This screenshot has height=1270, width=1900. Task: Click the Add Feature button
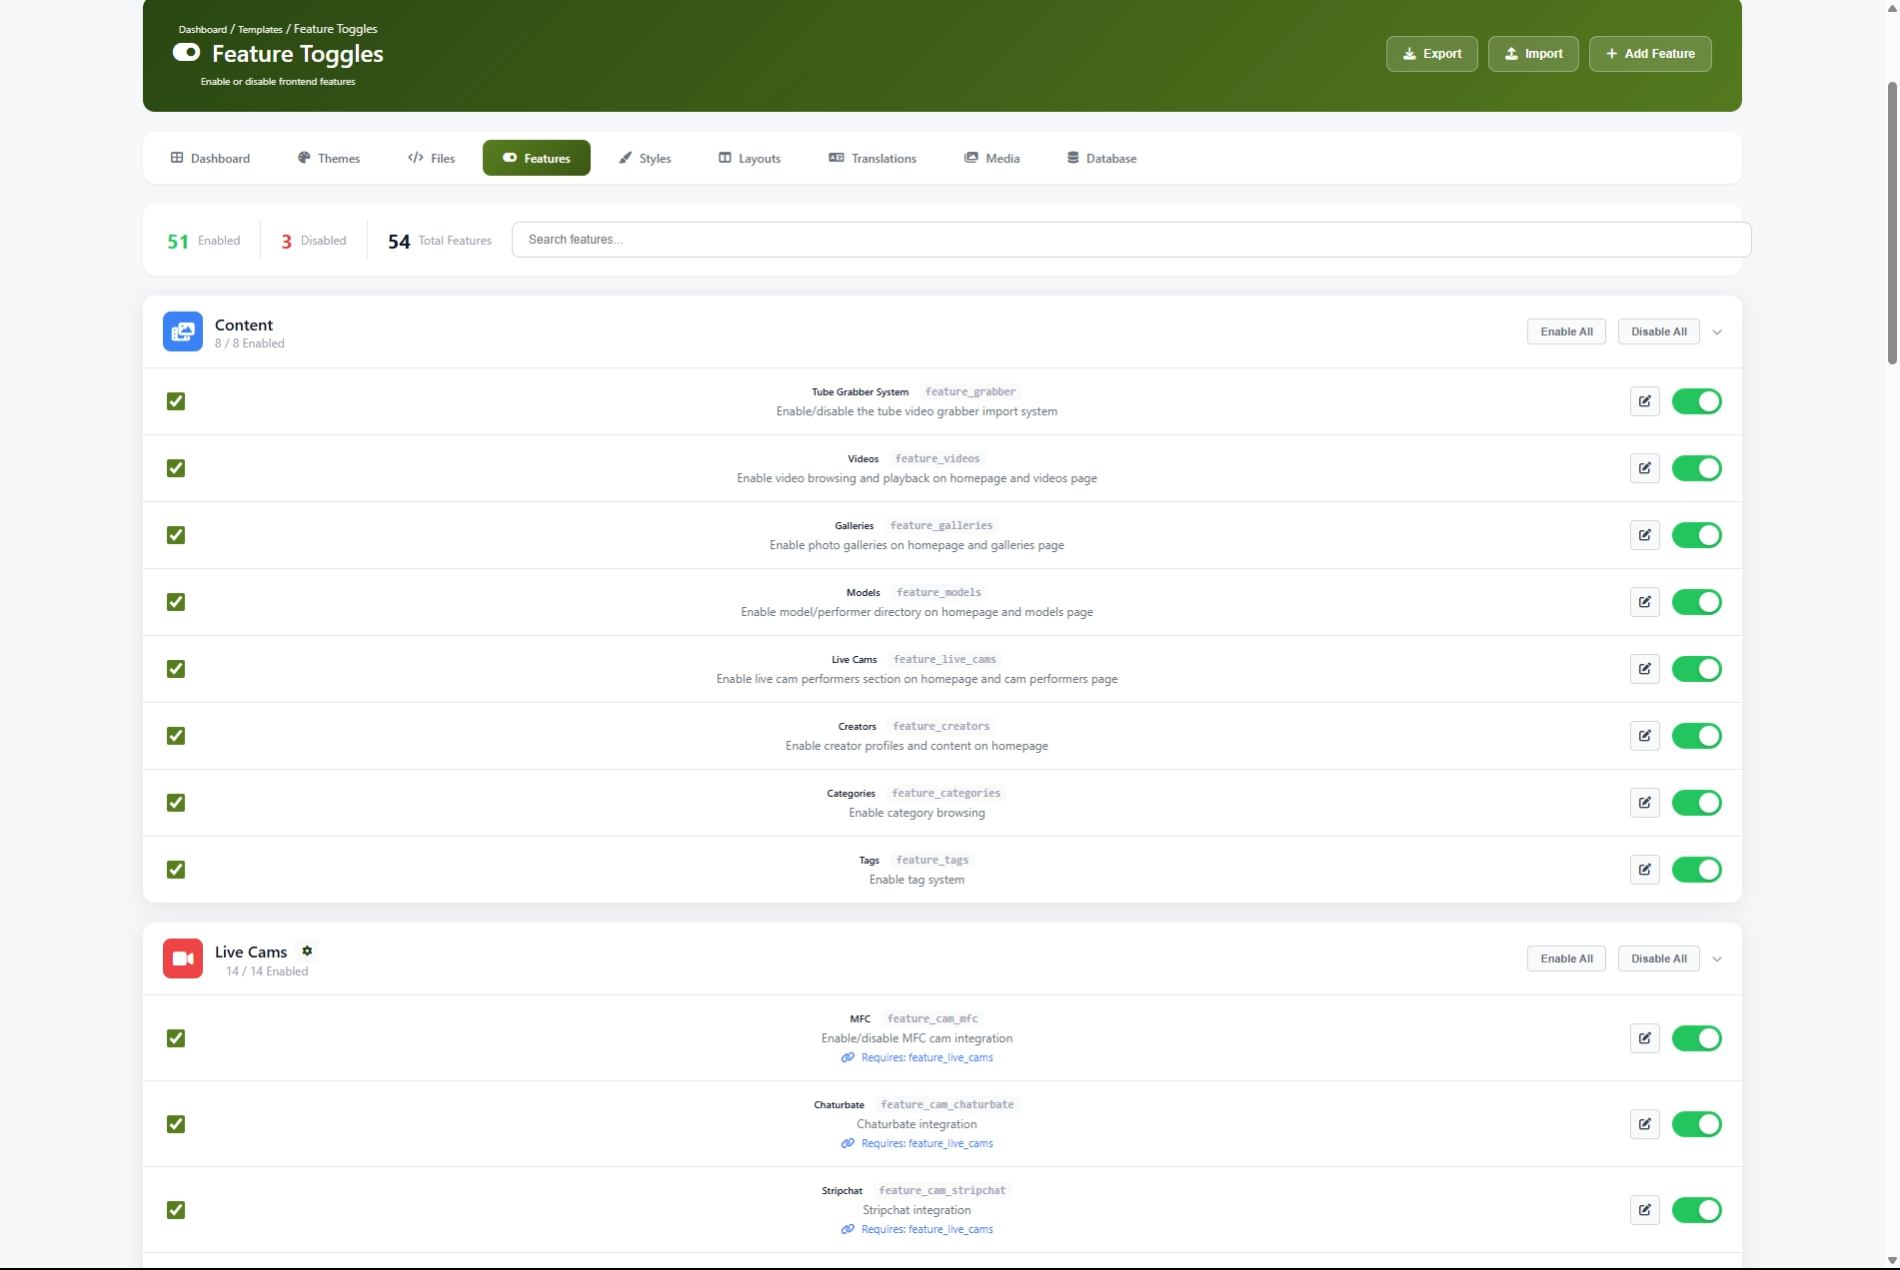coord(1650,54)
